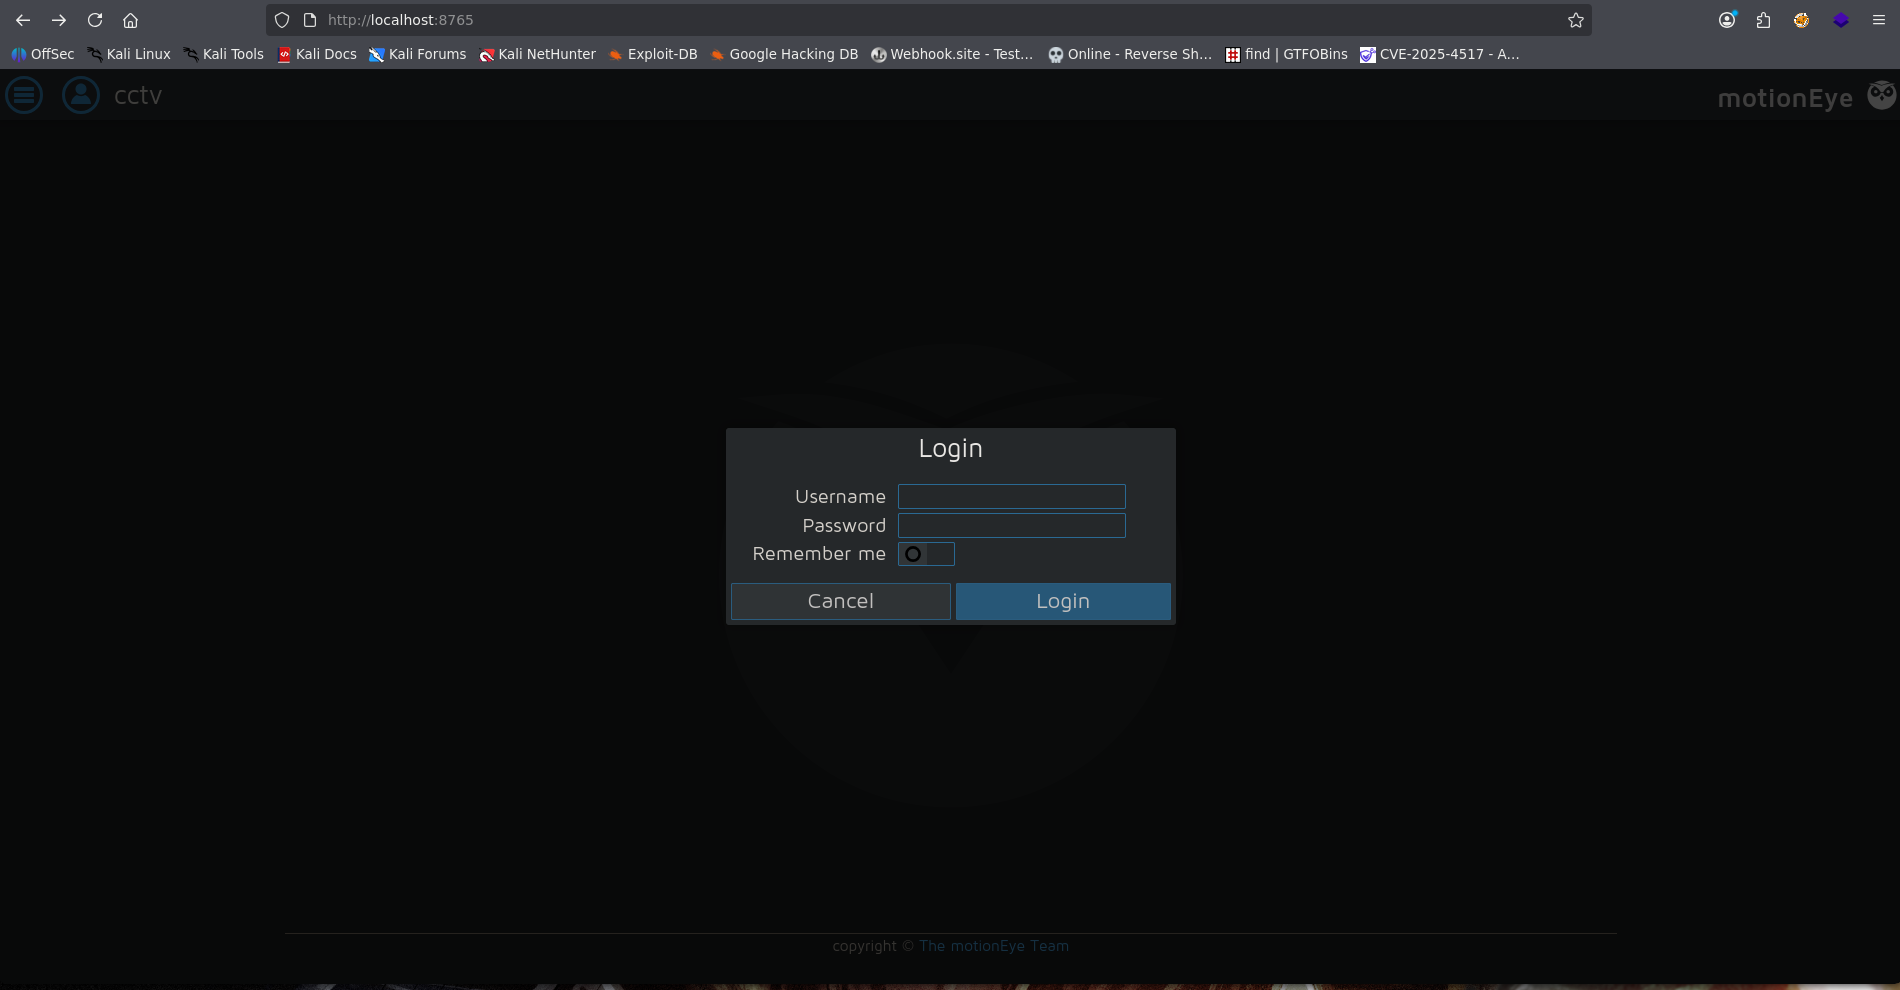The width and height of the screenshot is (1900, 990).
Task: Open the Kali Linux bookmark
Action: 129,54
